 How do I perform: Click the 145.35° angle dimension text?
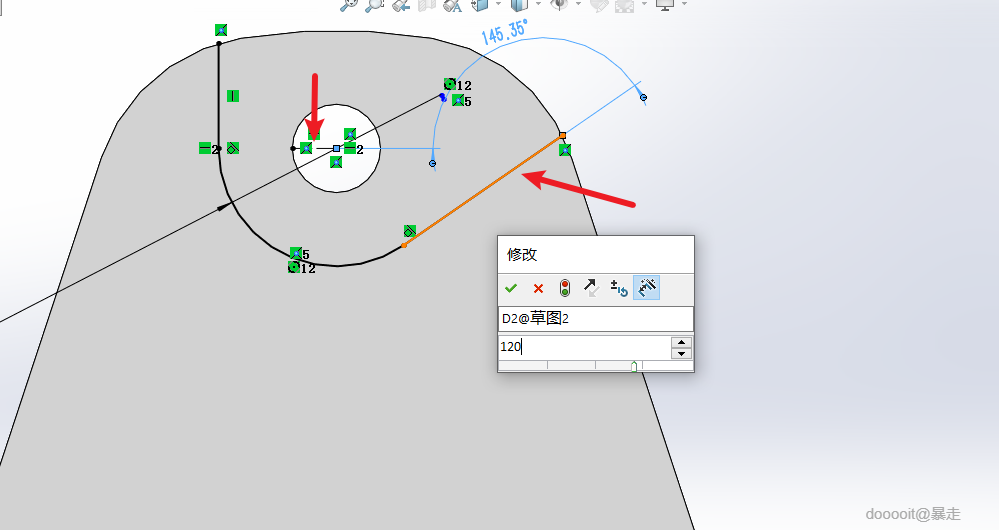point(505,32)
